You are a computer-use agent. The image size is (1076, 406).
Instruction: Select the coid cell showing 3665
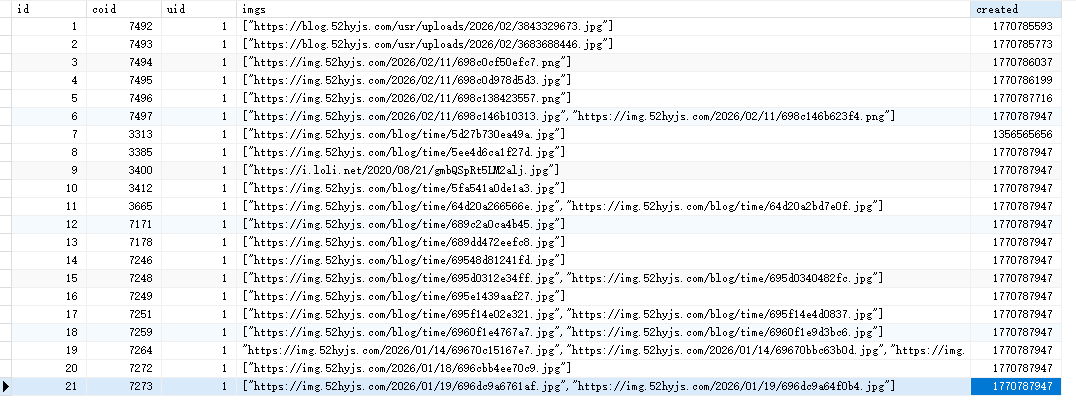click(124, 206)
